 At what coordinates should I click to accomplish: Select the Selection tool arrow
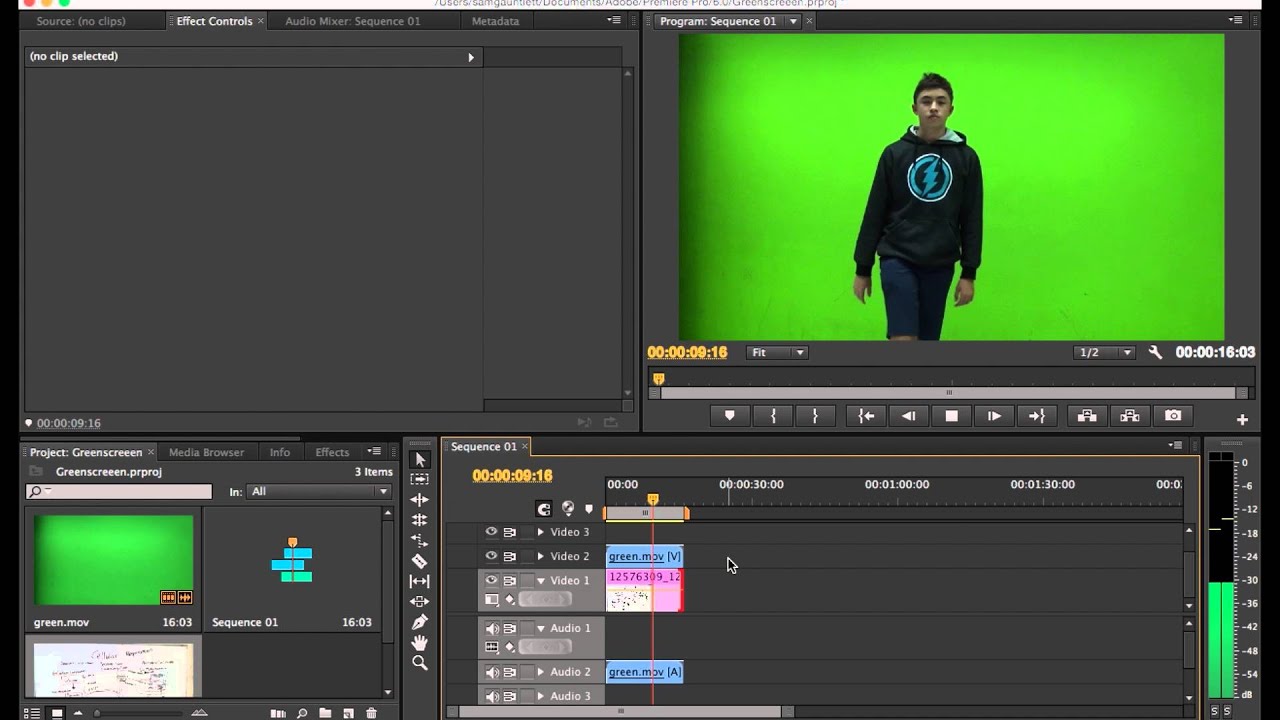[x=420, y=460]
